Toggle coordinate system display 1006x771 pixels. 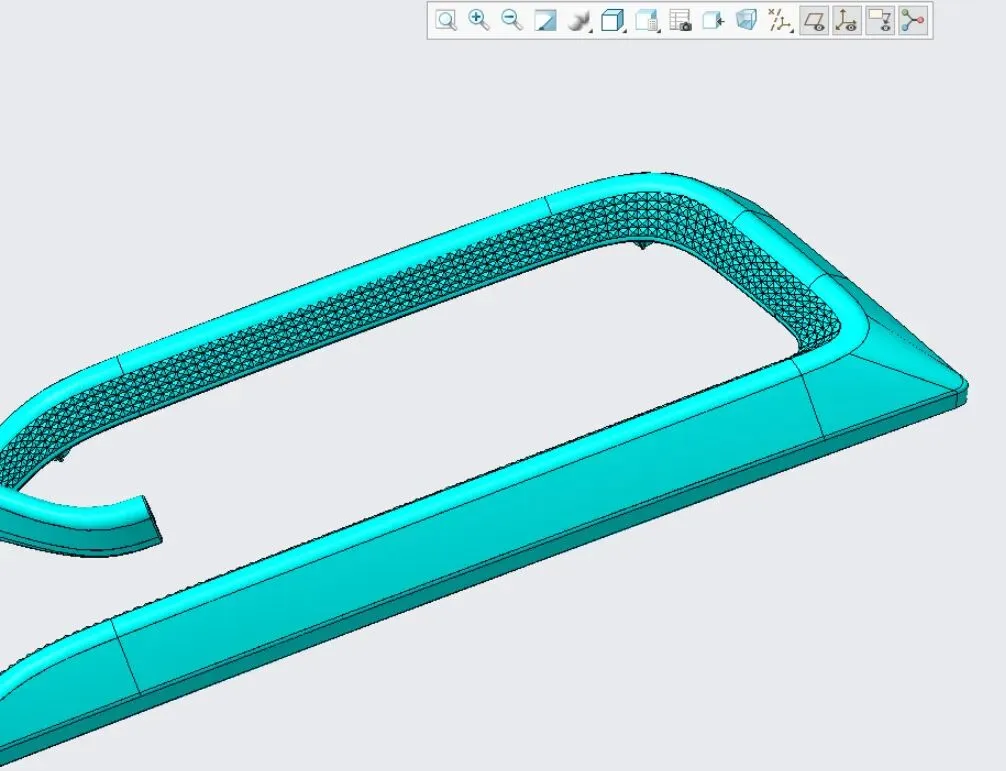847,20
